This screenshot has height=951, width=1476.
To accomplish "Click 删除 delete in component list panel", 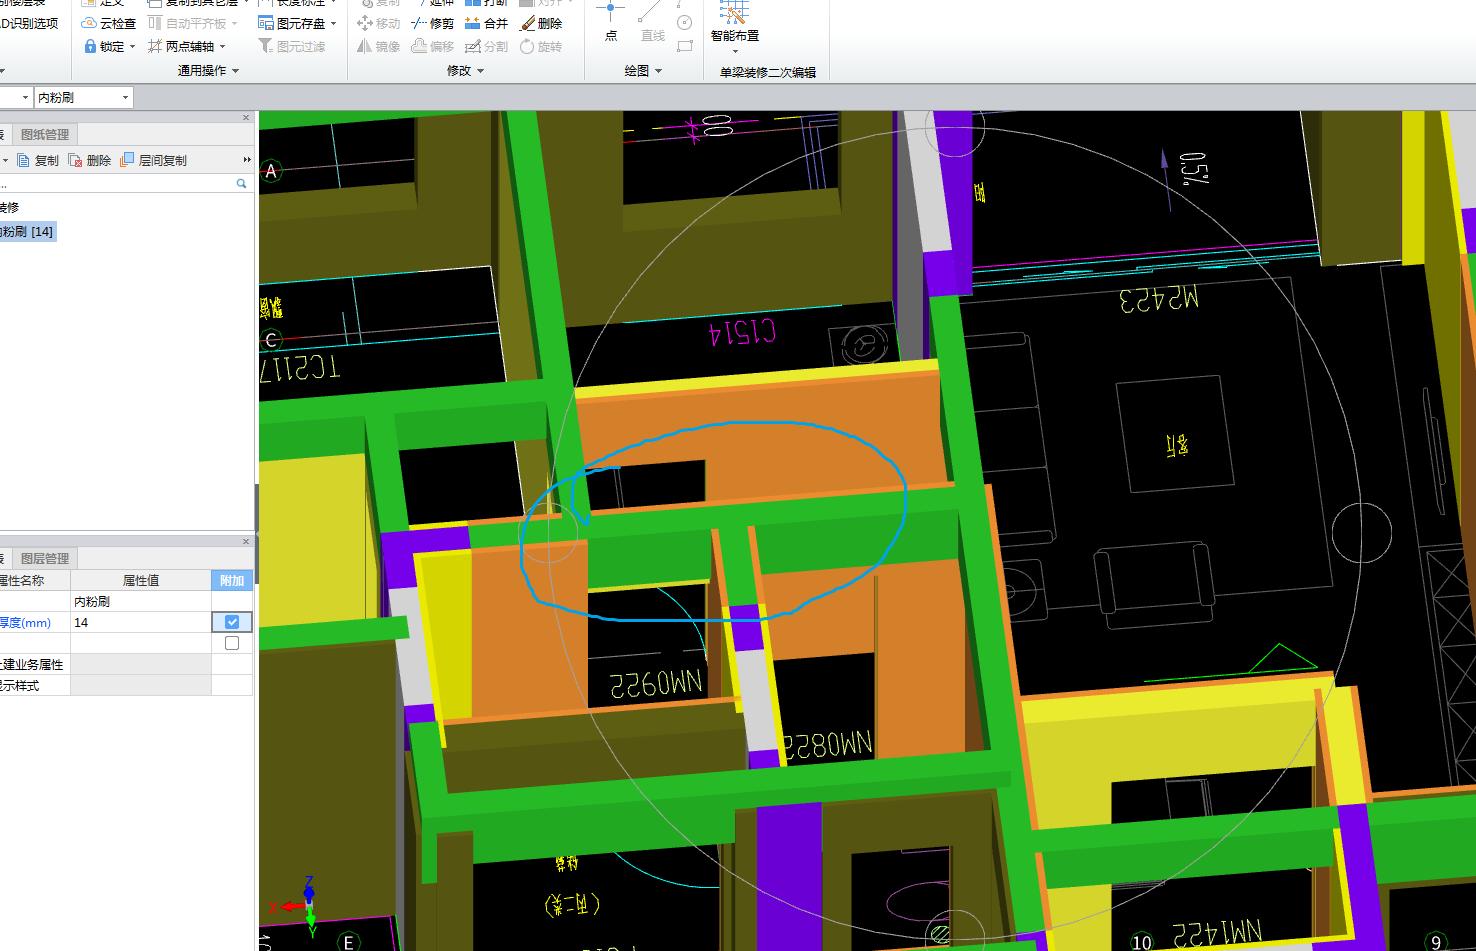I will coord(90,160).
